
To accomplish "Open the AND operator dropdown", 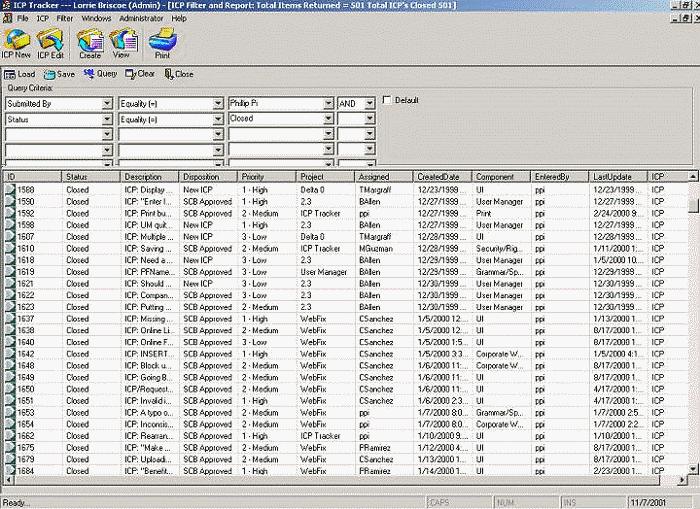I will click(369, 103).
